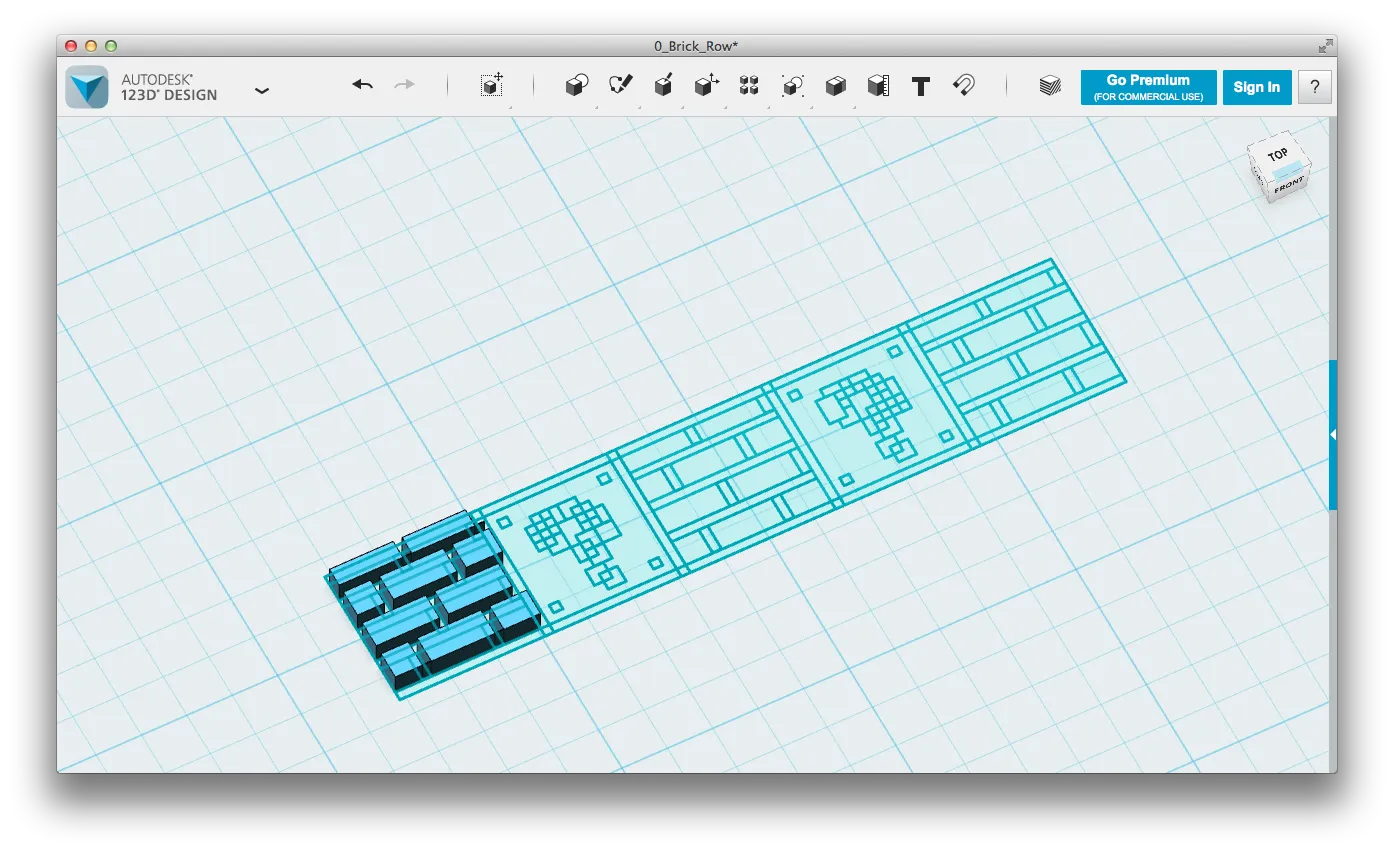Open the Materials panel
This screenshot has width=1394, height=852.
point(1049,86)
